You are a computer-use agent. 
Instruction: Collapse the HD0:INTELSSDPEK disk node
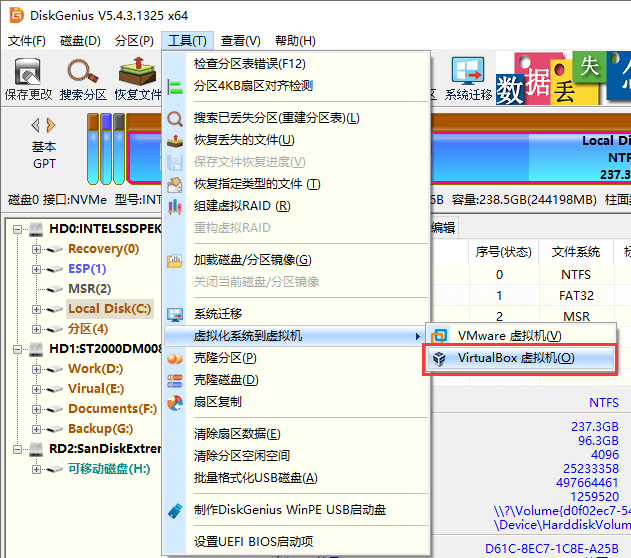(17, 229)
